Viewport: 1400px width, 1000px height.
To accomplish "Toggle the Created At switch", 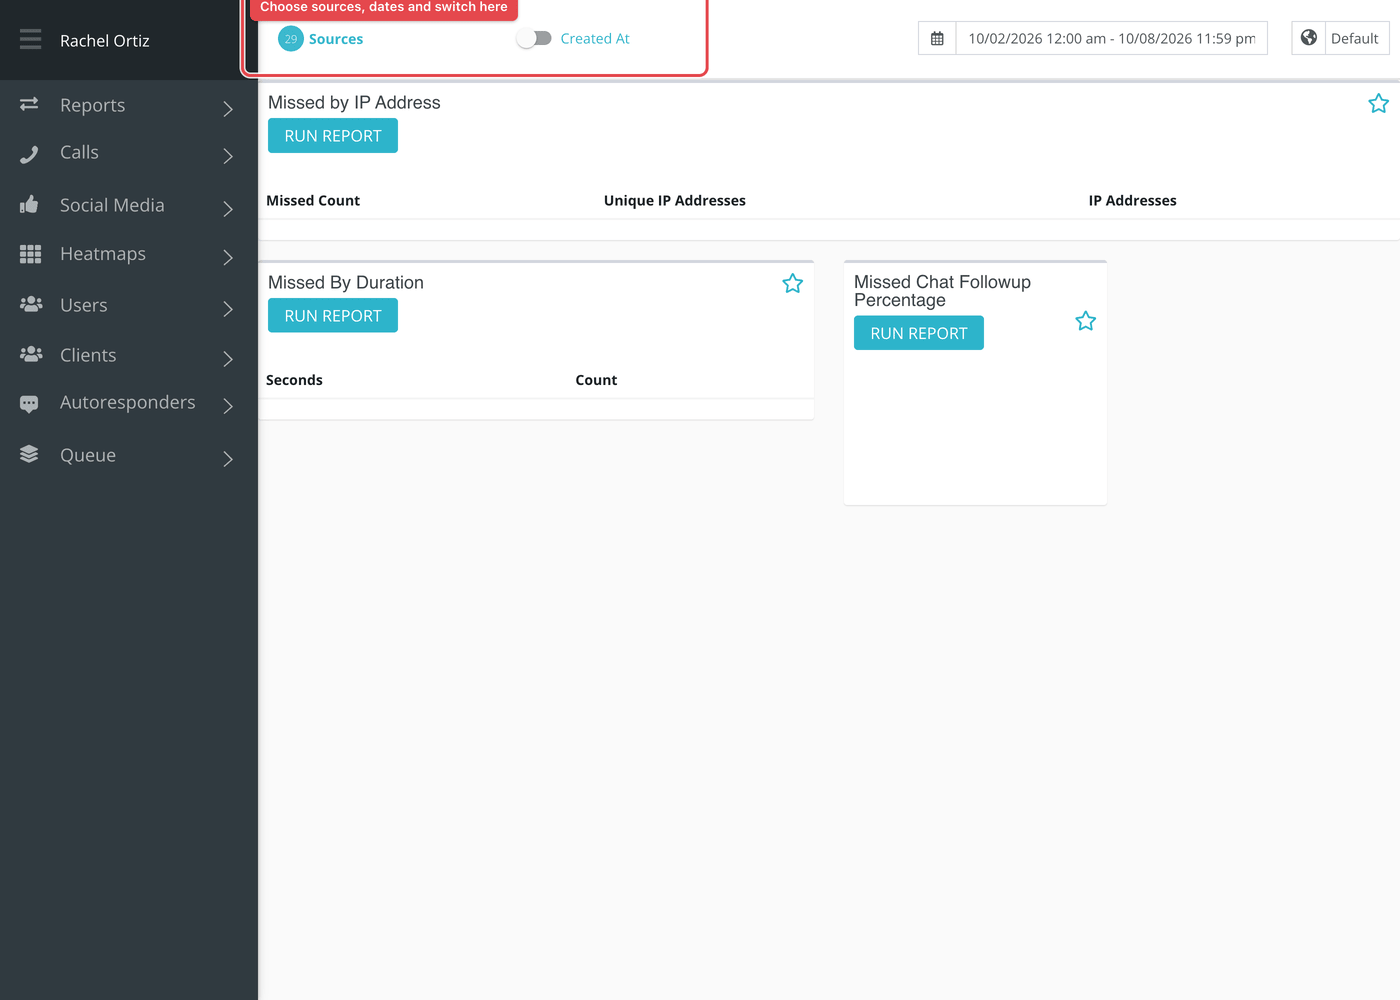I will [534, 38].
